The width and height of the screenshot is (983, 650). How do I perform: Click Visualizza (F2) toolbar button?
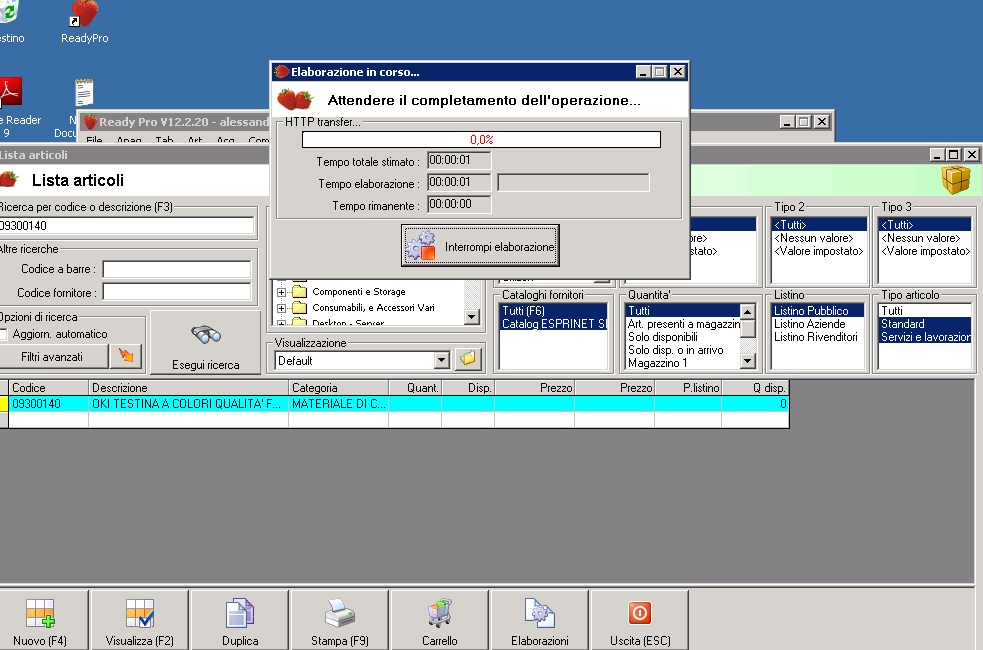139,621
